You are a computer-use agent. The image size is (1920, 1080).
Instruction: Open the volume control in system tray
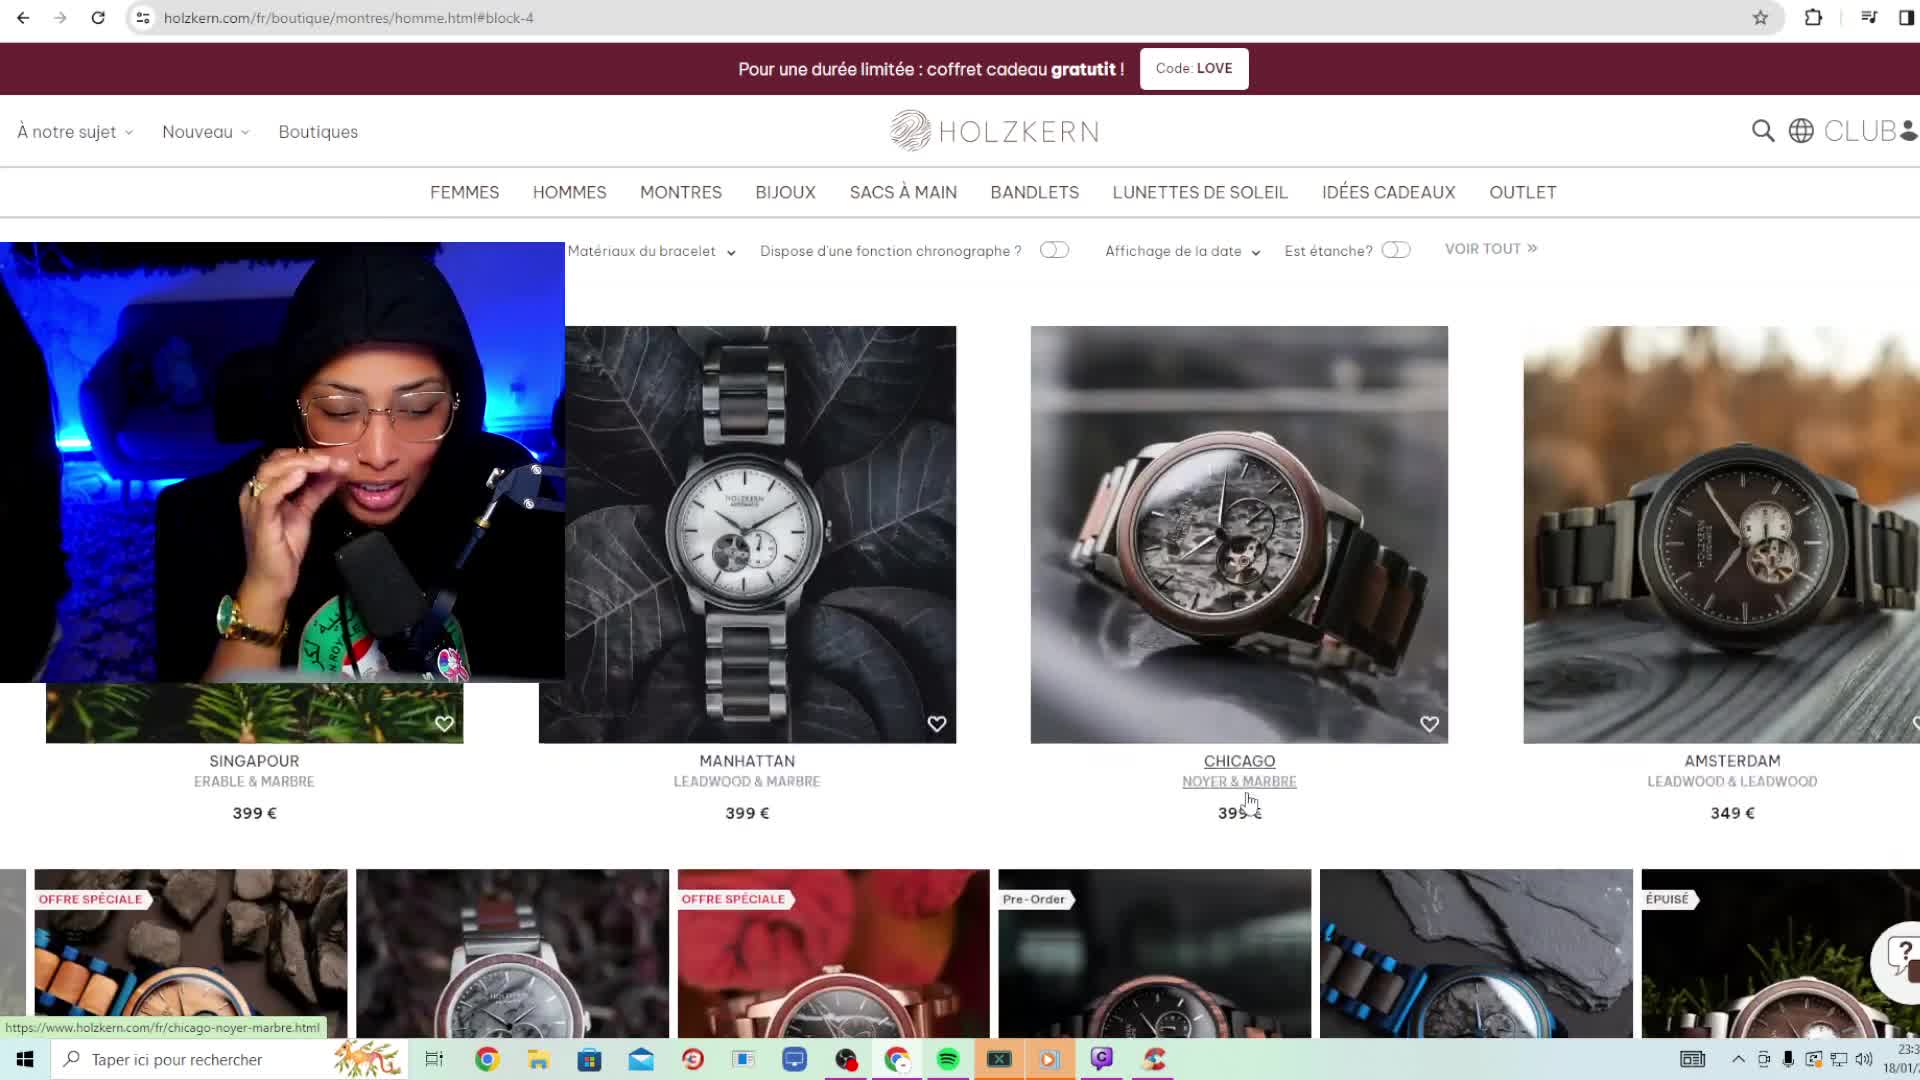pyautogui.click(x=1864, y=1059)
